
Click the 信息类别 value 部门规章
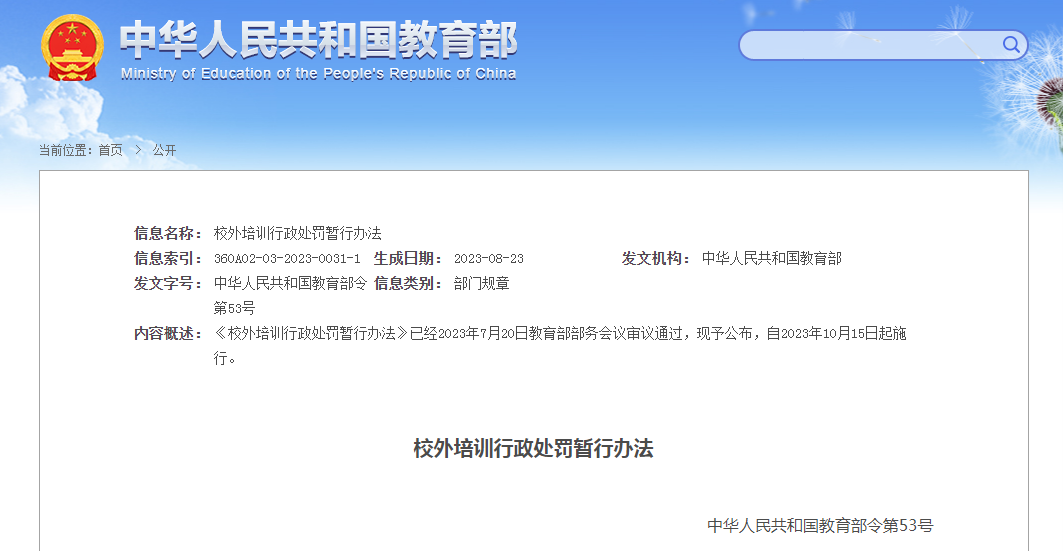(481, 283)
